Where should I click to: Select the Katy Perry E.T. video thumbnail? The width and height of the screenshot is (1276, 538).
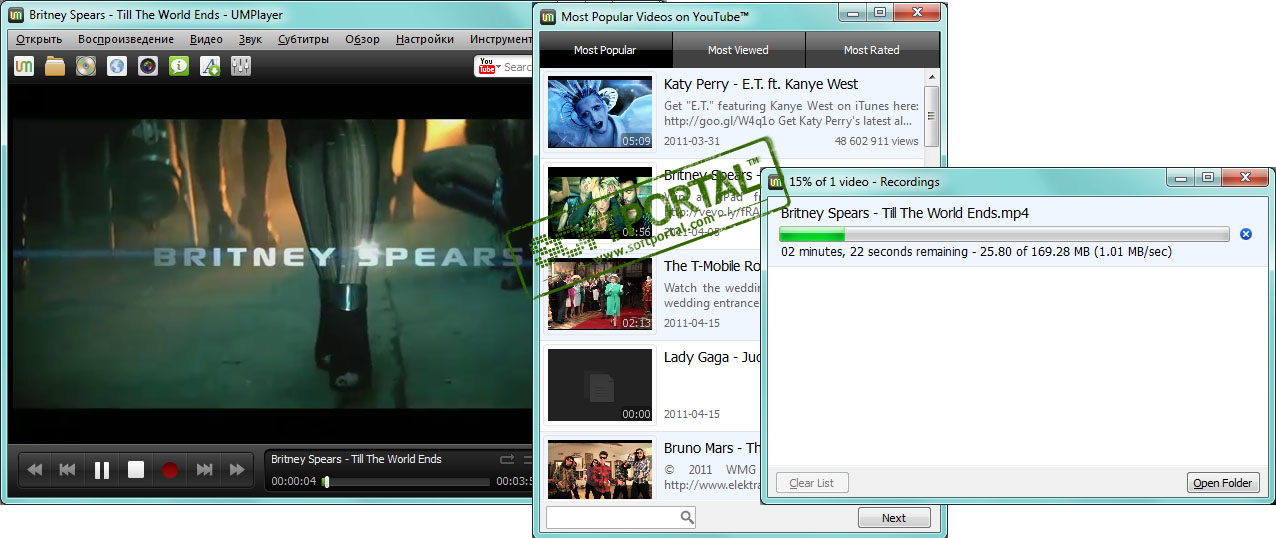[x=600, y=112]
